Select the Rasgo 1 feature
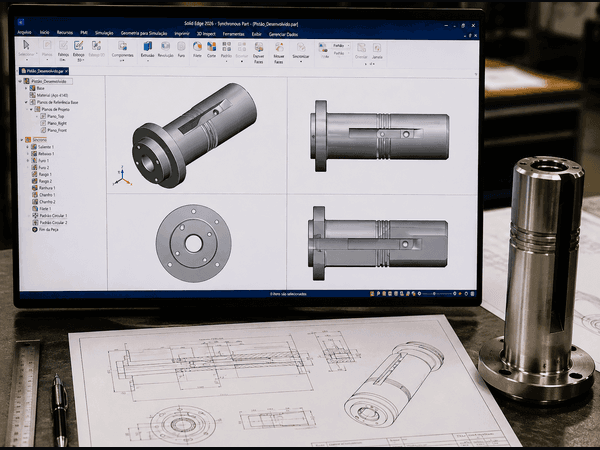The height and width of the screenshot is (450, 600). (41, 174)
